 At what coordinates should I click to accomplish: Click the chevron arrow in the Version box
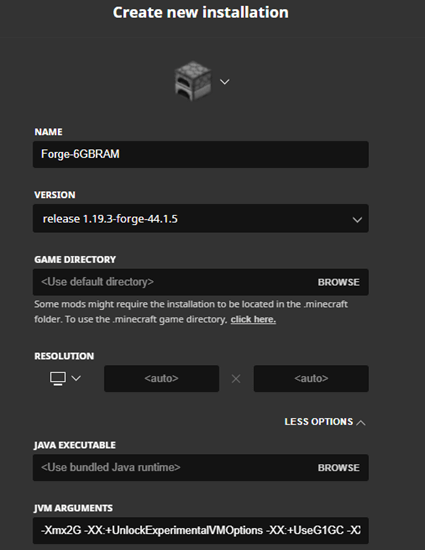tap(357, 220)
